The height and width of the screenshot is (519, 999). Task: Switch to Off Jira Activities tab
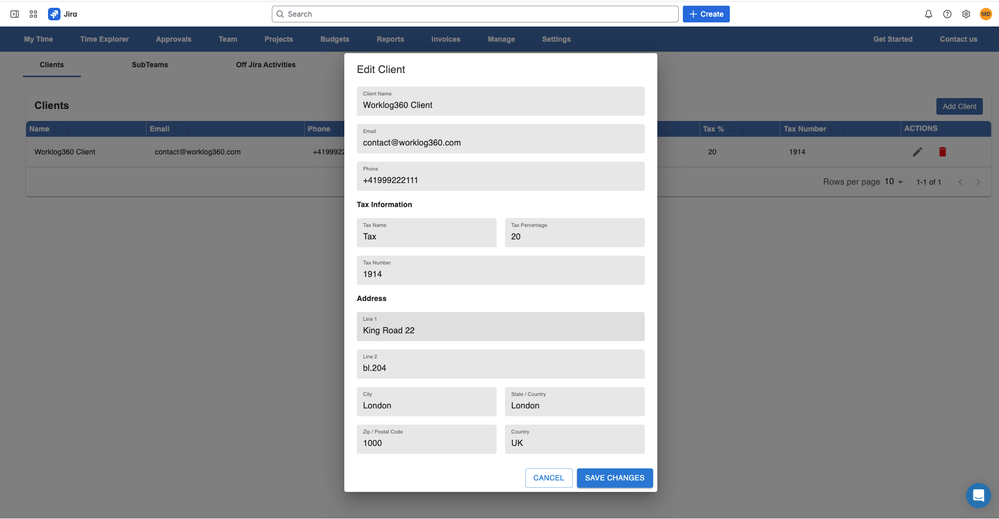coord(266,65)
